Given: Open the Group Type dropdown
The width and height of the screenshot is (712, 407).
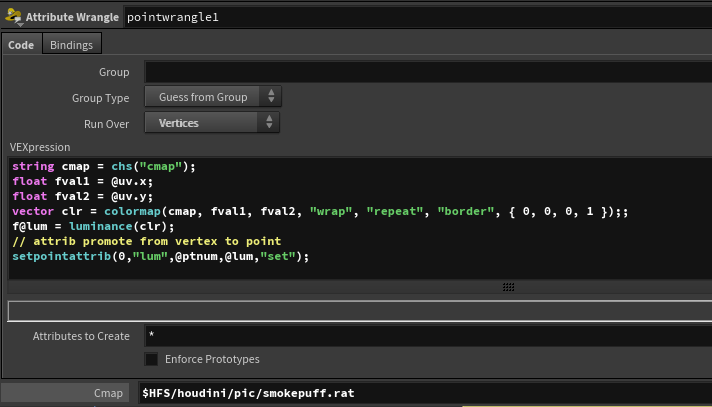Looking at the screenshot, I should (213, 97).
